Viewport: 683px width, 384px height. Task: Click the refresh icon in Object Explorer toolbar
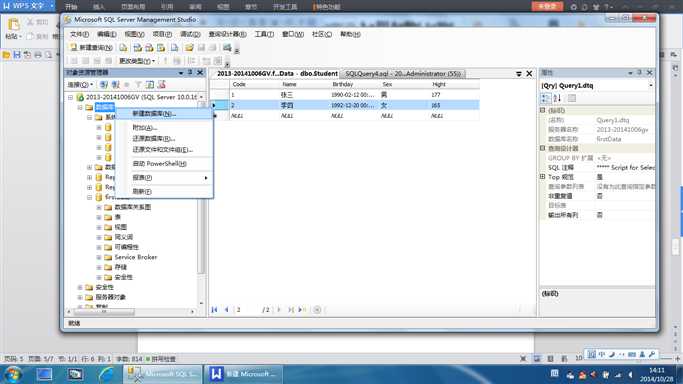point(150,84)
